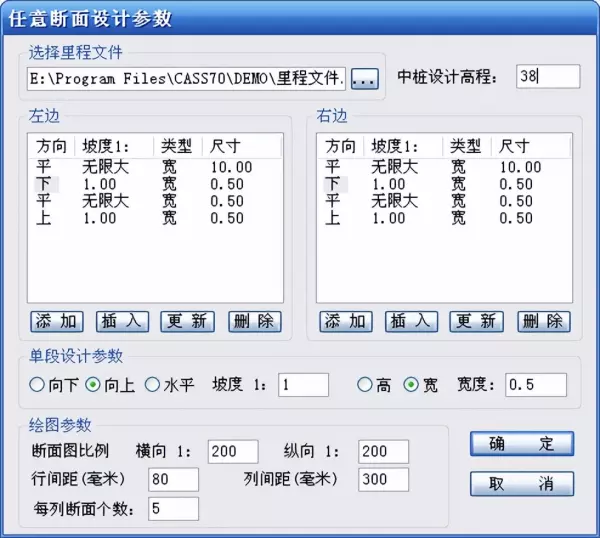Click 更新 button in 左边 panel
This screenshot has width=600, height=538.
pyautogui.click(x=188, y=321)
